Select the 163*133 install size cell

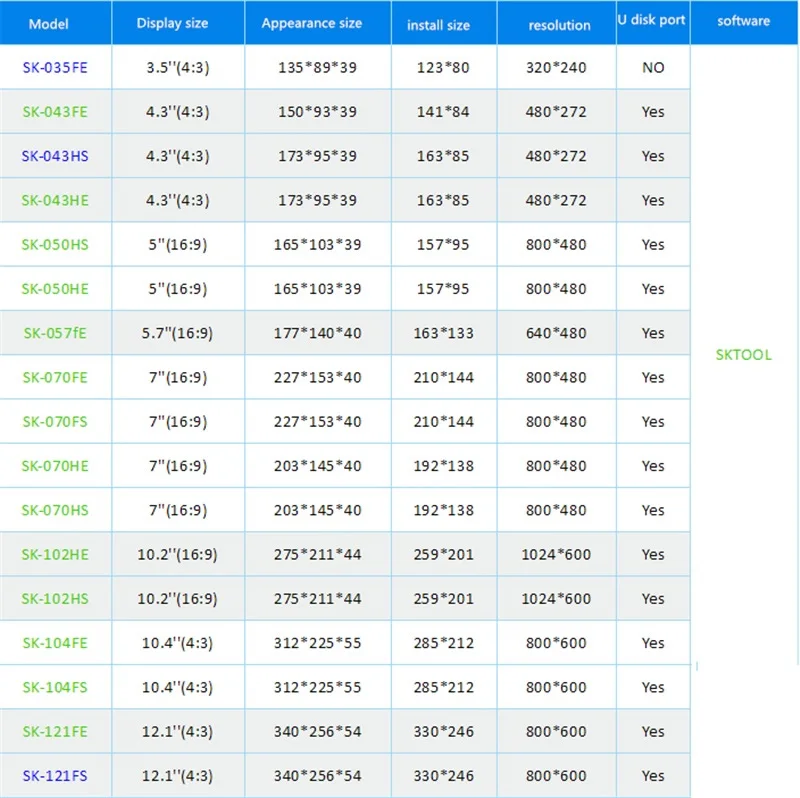click(443, 333)
